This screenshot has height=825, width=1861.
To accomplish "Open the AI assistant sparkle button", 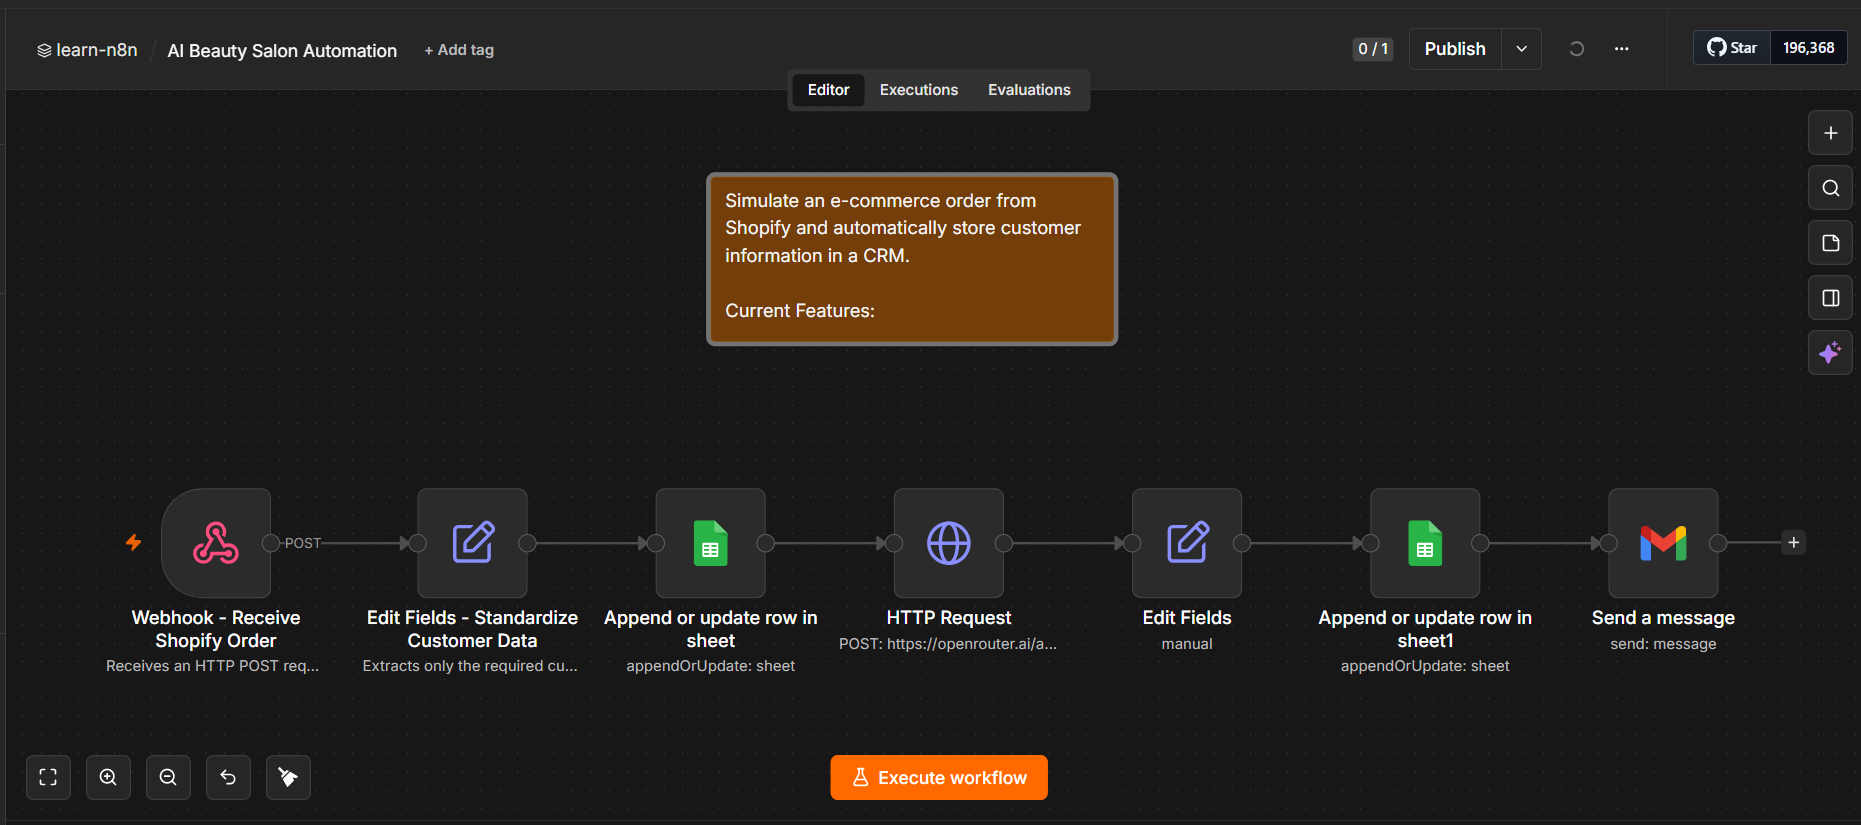I will pyautogui.click(x=1830, y=353).
